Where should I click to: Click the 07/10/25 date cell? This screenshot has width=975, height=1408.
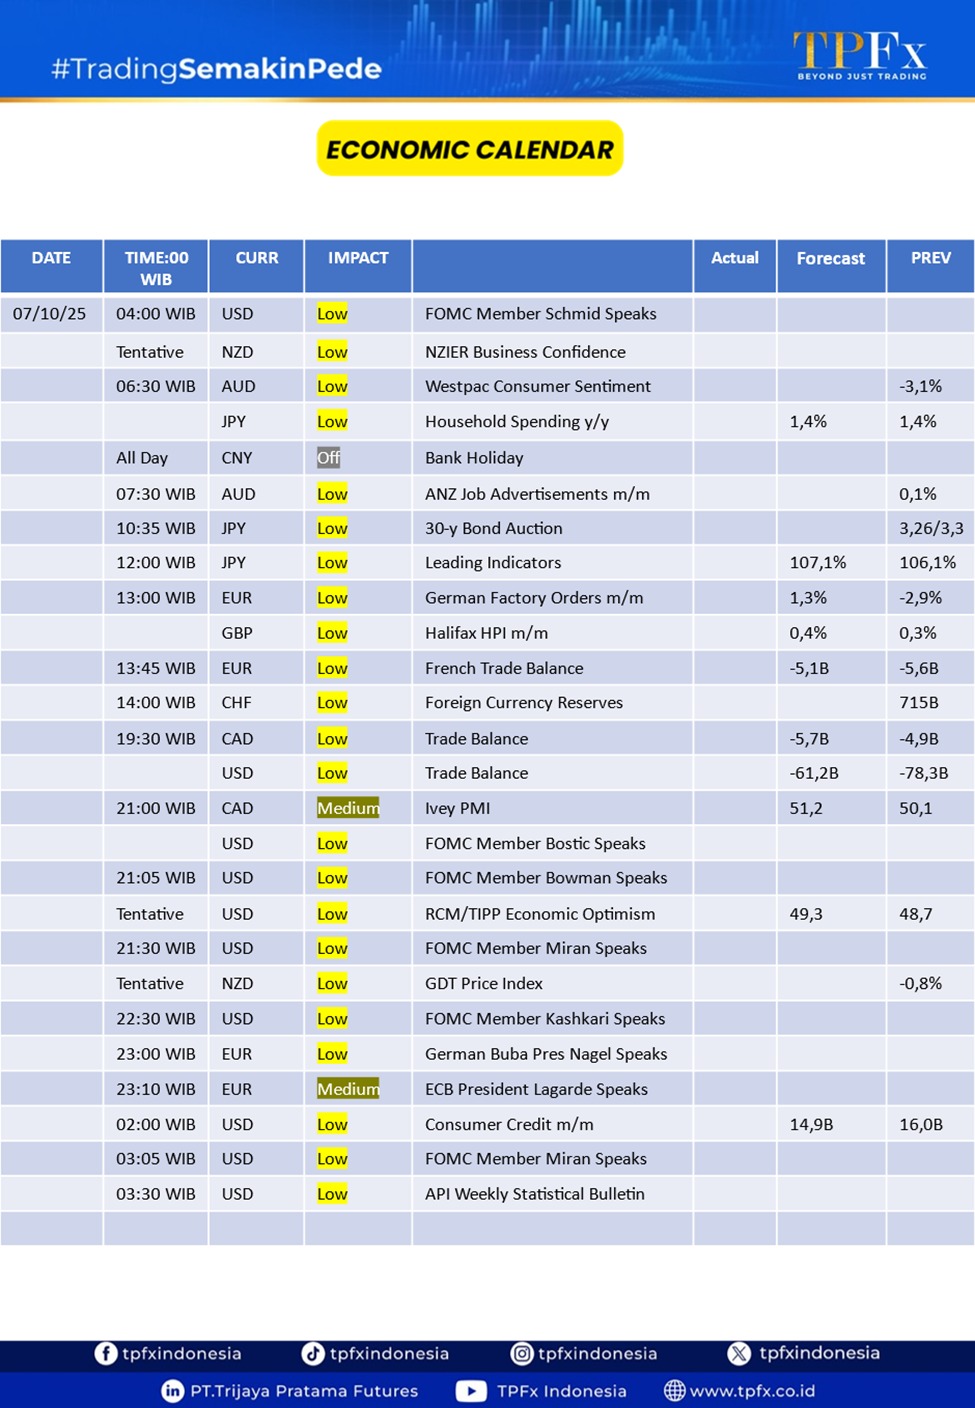[50, 314]
